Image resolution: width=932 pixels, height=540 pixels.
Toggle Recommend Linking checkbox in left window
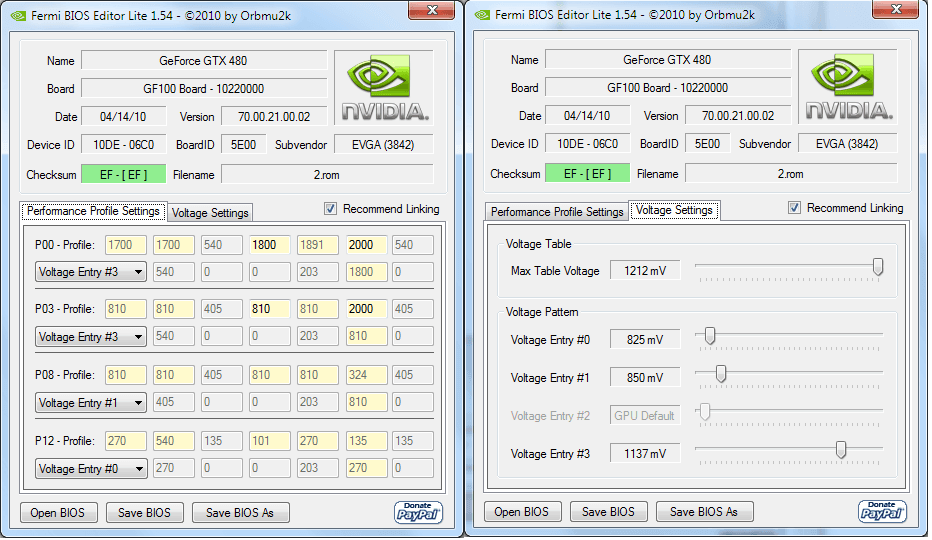point(330,209)
